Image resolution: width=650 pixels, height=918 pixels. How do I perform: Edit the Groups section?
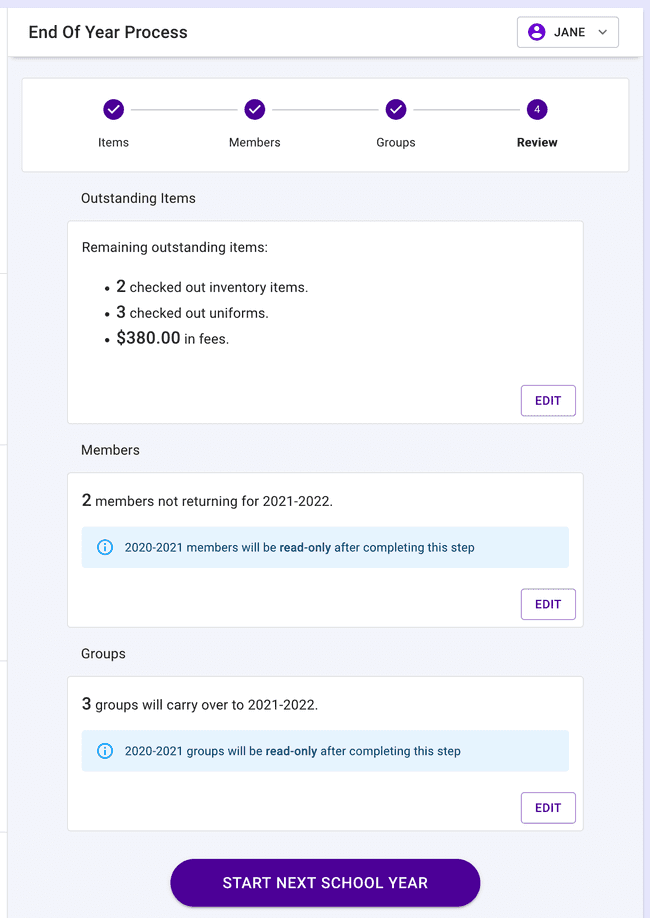[548, 808]
